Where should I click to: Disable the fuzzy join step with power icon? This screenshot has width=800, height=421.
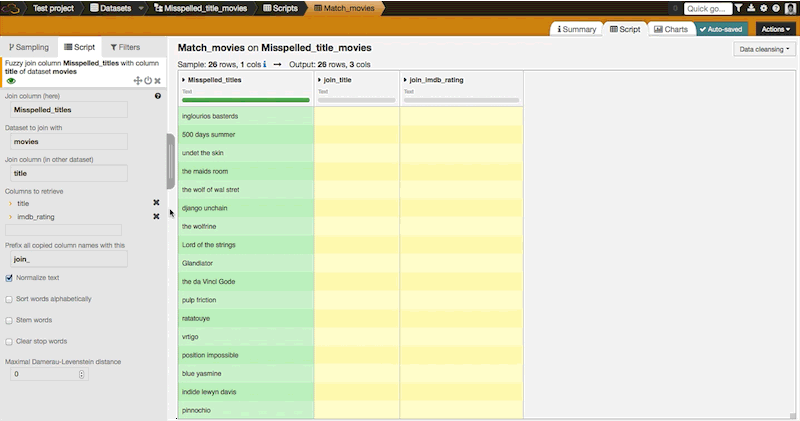148,81
